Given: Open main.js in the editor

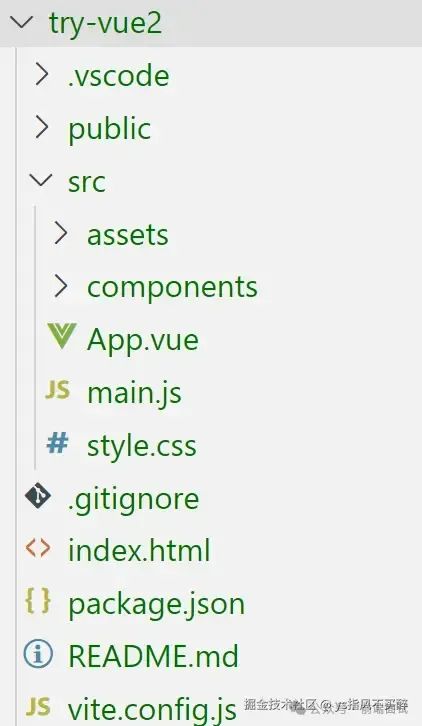Looking at the screenshot, I should tap(134, 393).
